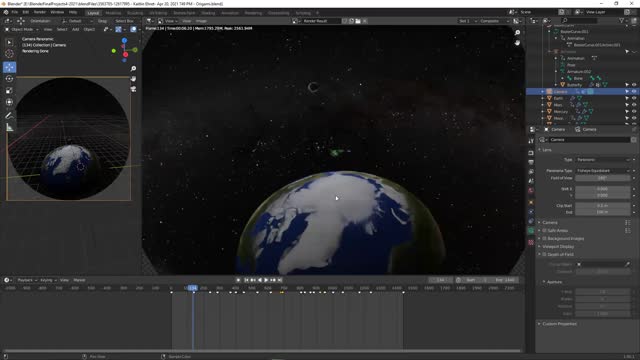Viewport: 640px width, 360px height.
Task: Toggle camera view icon in 3D viewport
Action: point(133,89)
